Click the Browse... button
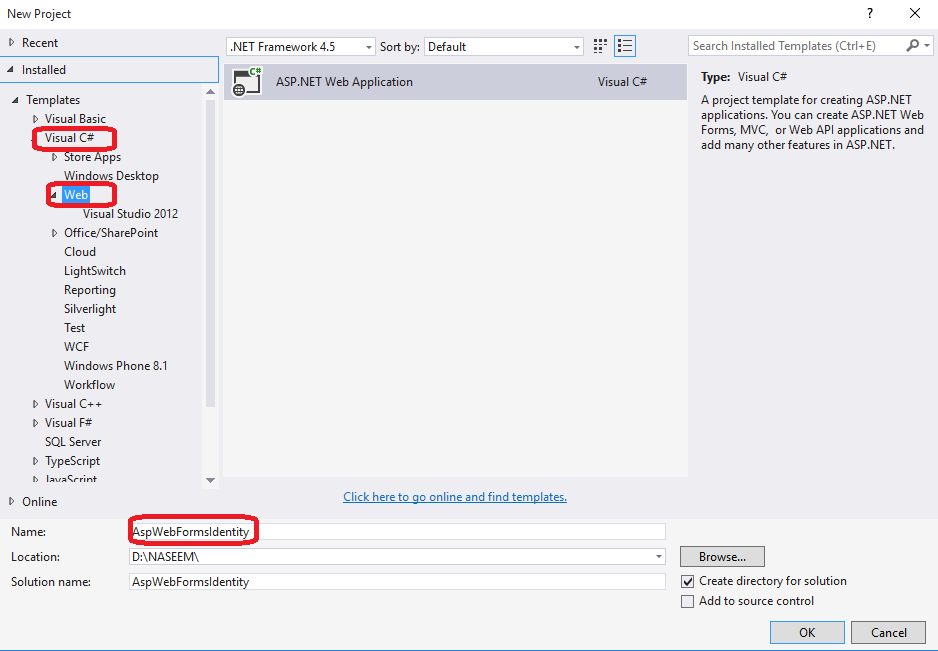The height and width of the screenshot is (651, 938). tap(722, 556)
